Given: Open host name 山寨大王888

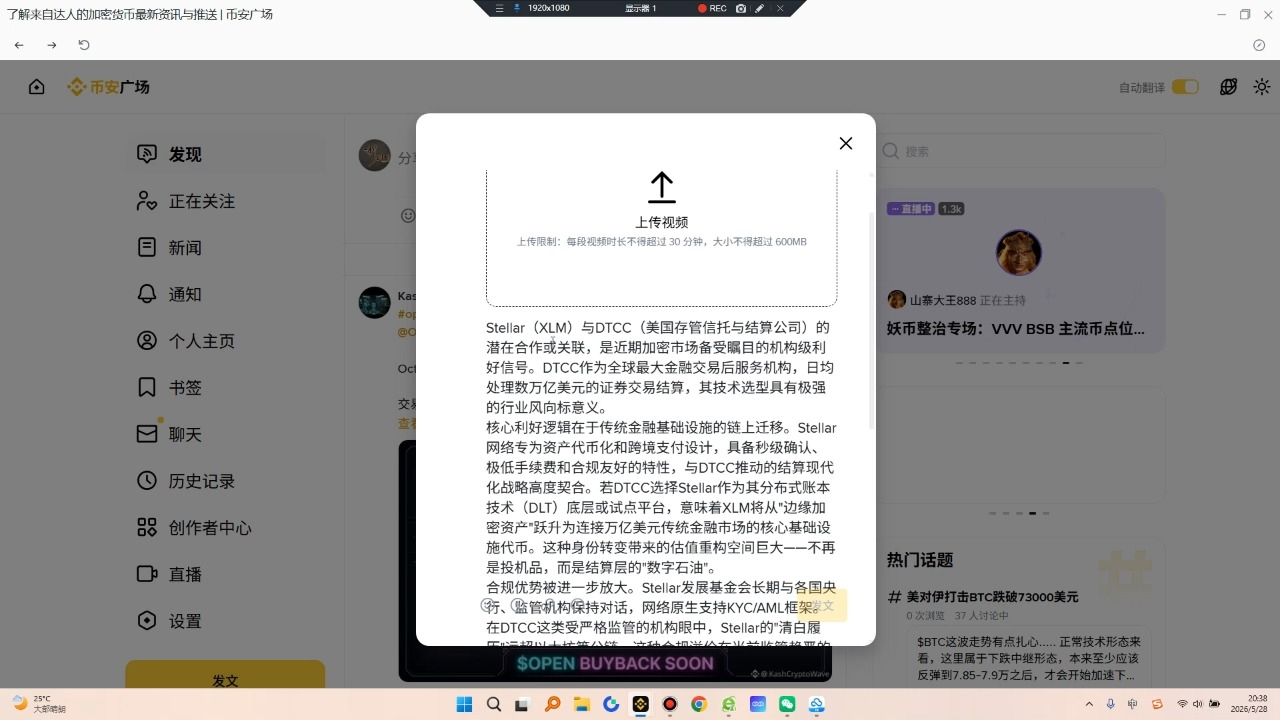Looking at the screenshot, I should [942, 300].
